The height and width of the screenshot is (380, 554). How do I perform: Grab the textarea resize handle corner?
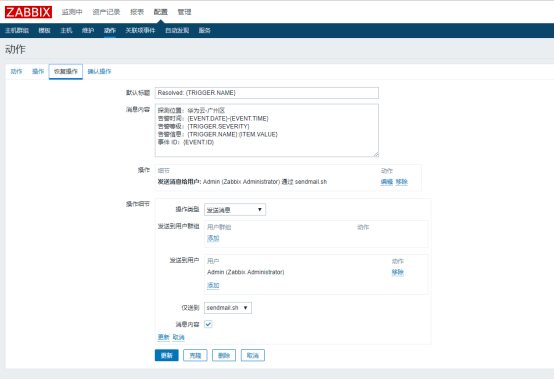pyautogui.click(x=376, y=154)
